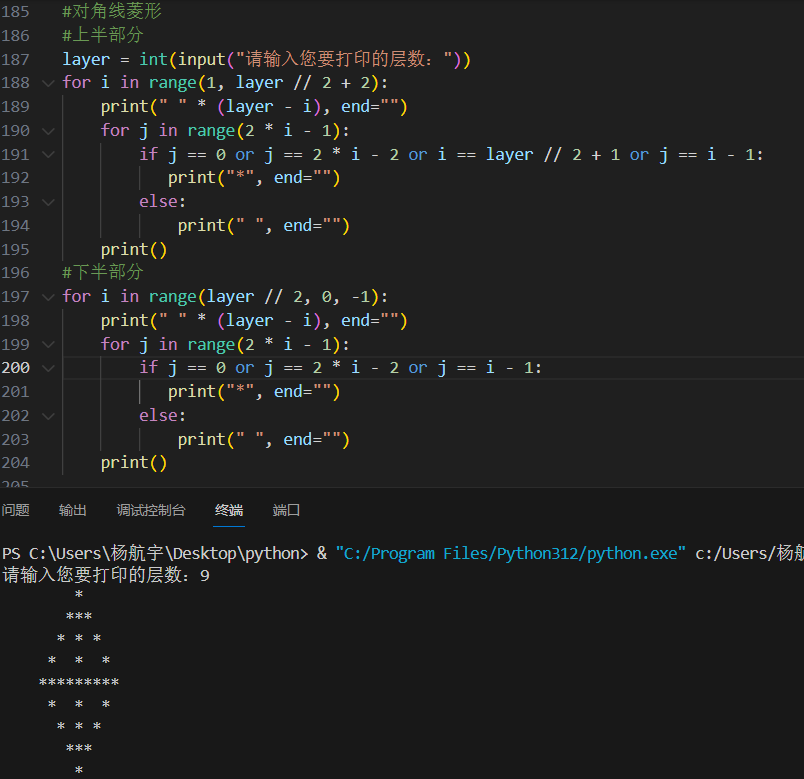Click the print call on line 189
Screen dimensions: 804x779
click(254, 107)
